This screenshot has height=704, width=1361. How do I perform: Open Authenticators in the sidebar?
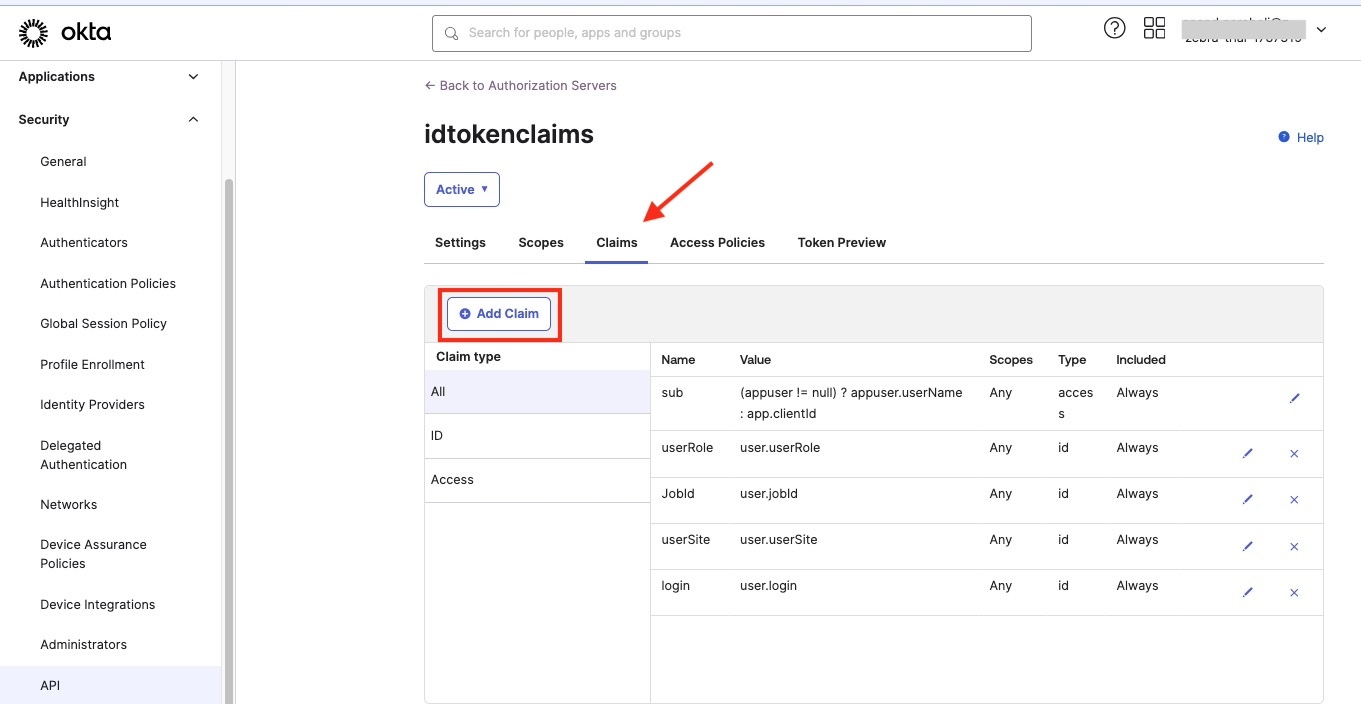pyautogui.click(x=84, y=243)
